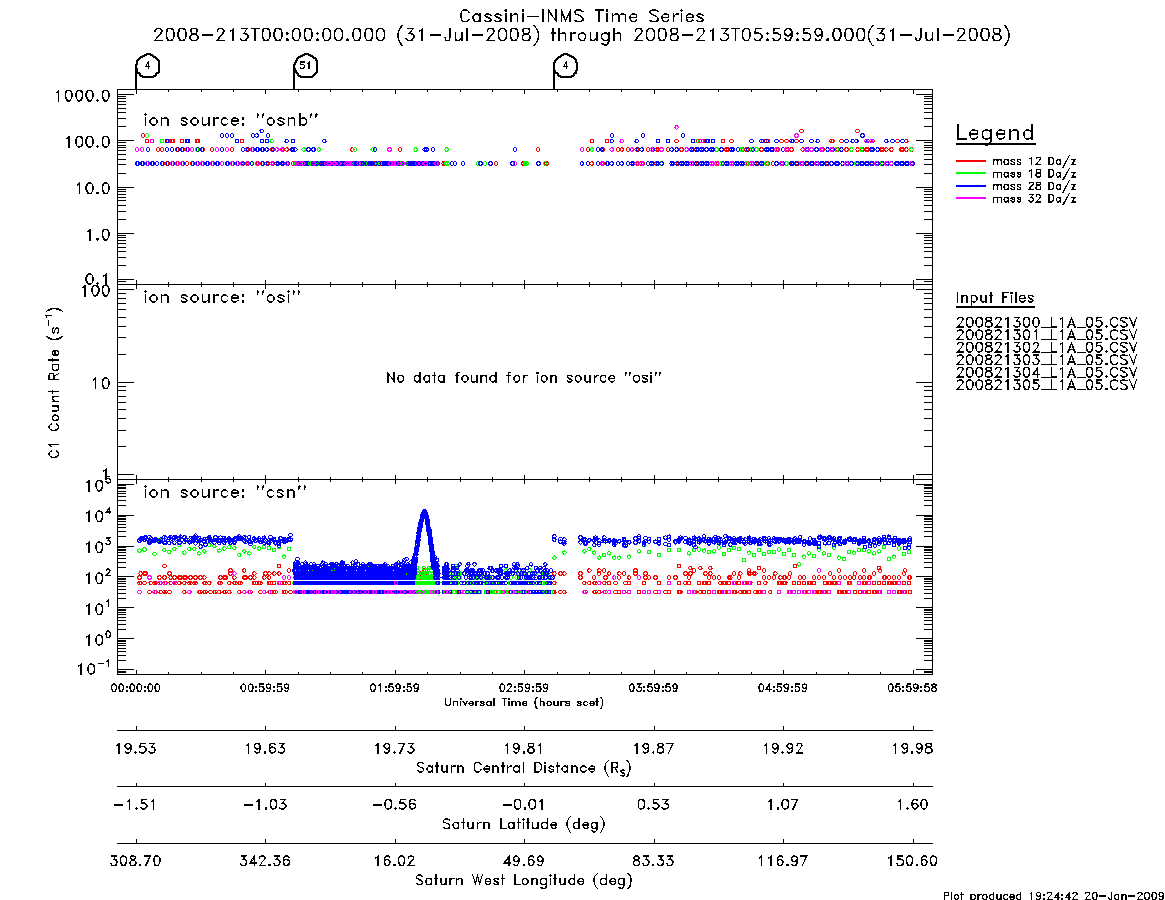The width and height of the screenshot is (1165, 900).
Task: Click the magenta mass 32 Da/z legend line
Action: click(x=970, y=199)
